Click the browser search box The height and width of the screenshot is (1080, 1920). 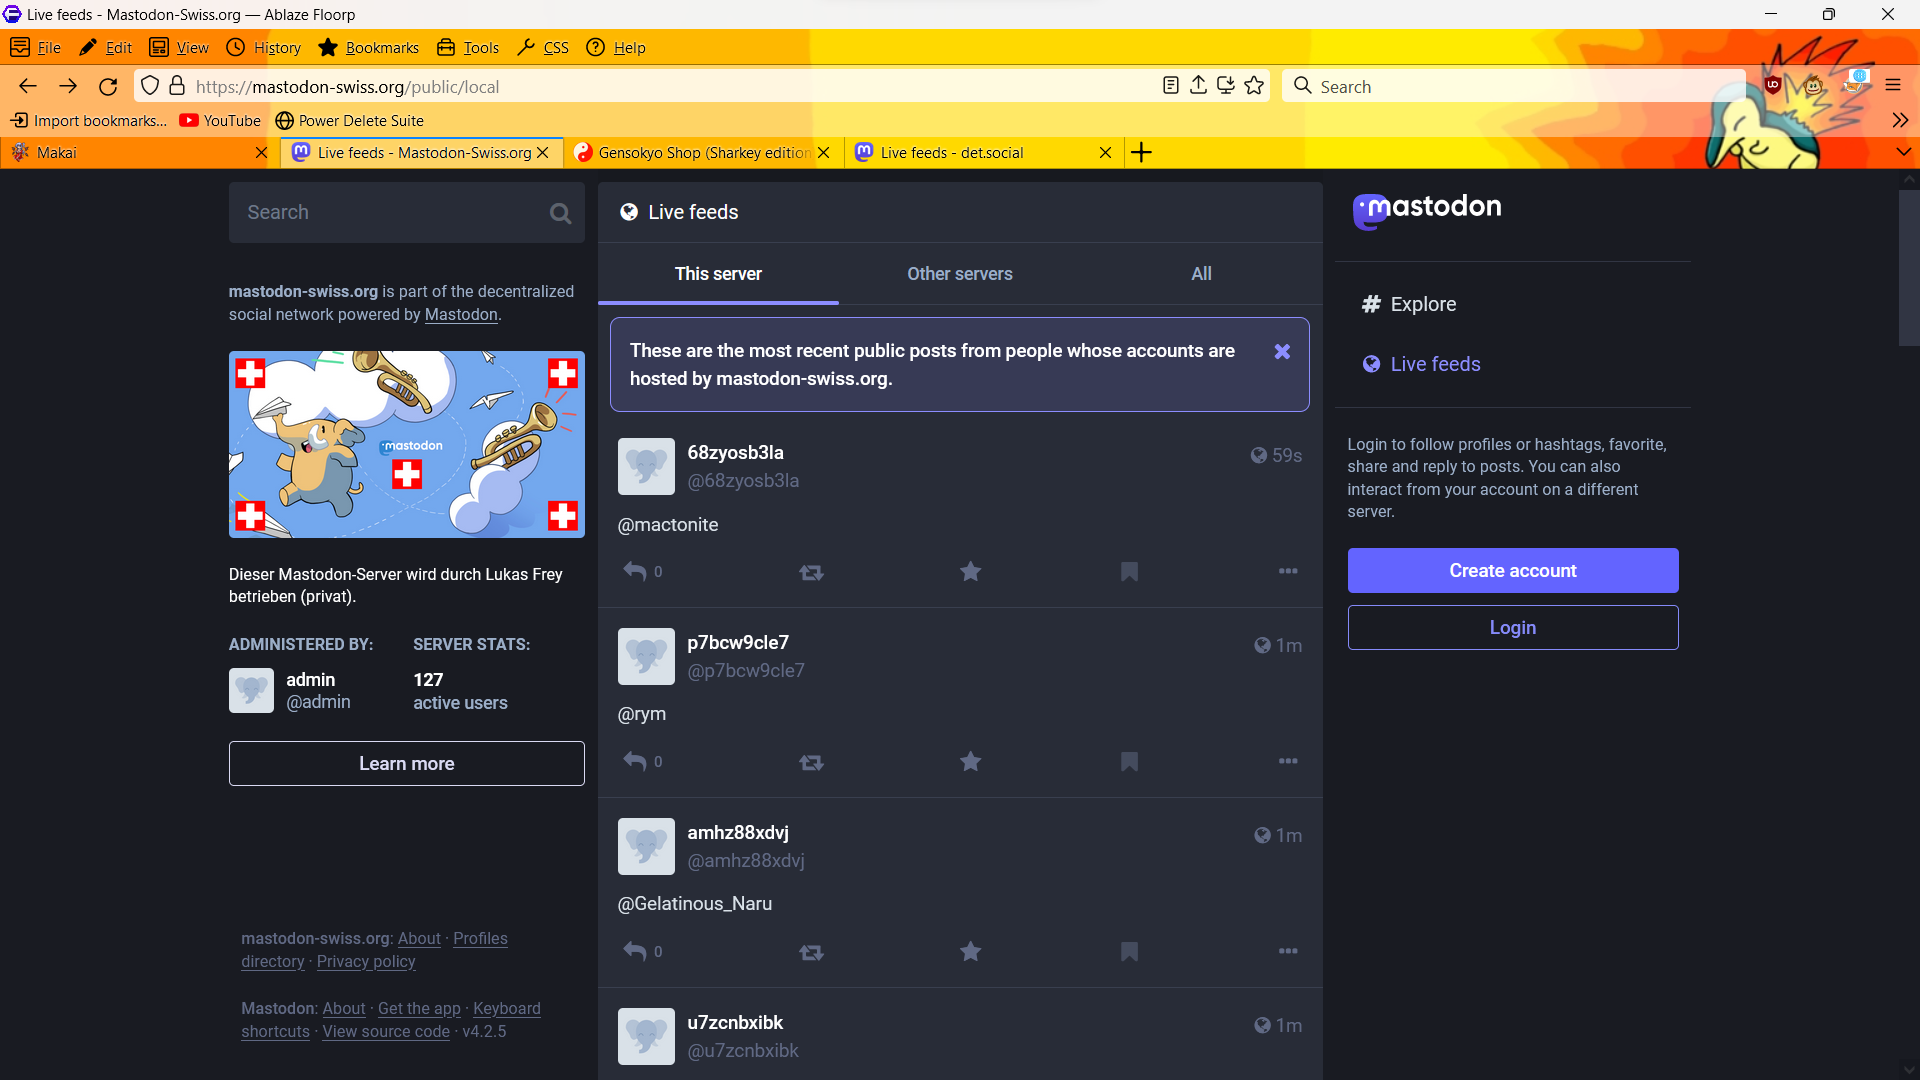tap(1515, 86)
